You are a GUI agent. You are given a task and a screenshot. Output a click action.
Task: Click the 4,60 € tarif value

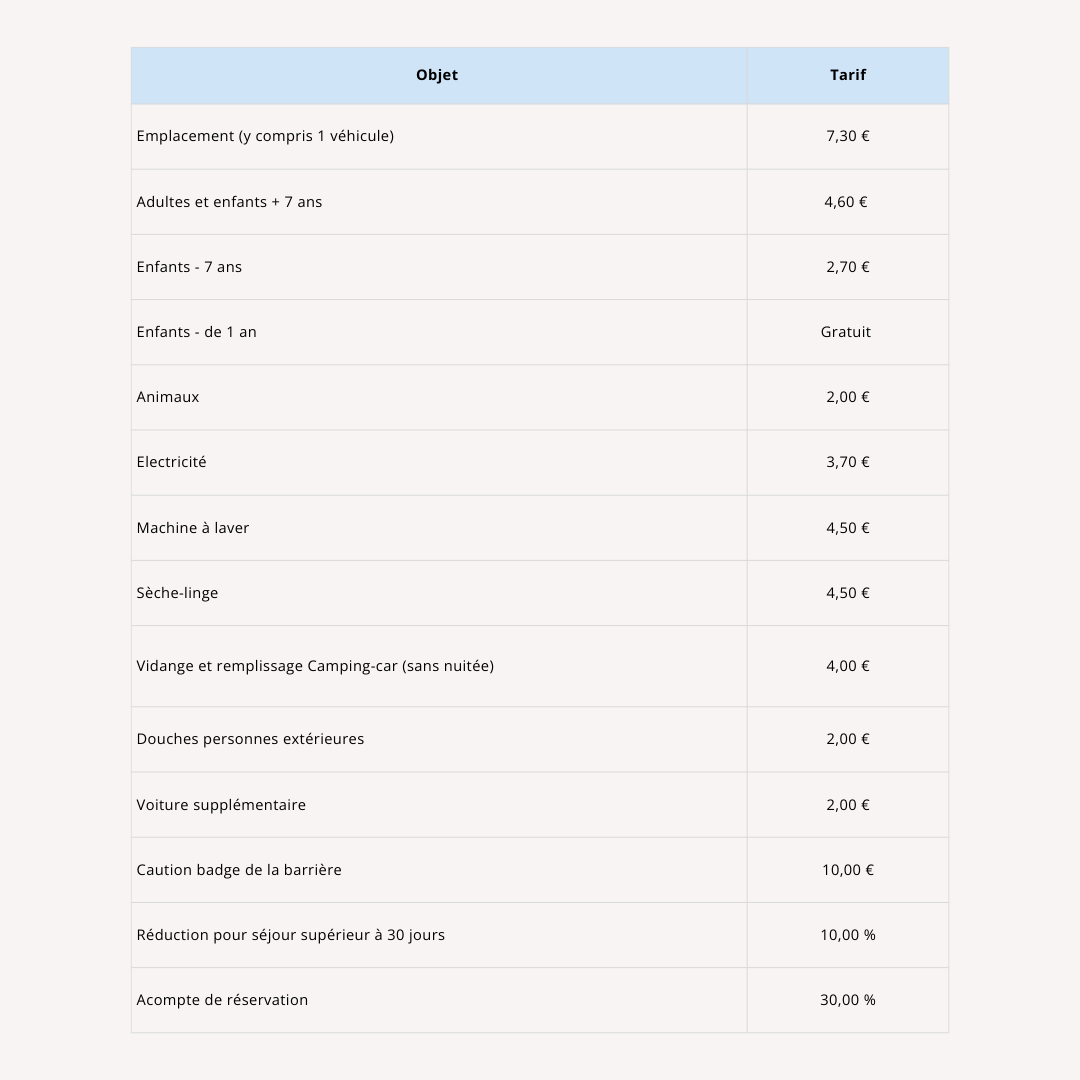(846, 202)
